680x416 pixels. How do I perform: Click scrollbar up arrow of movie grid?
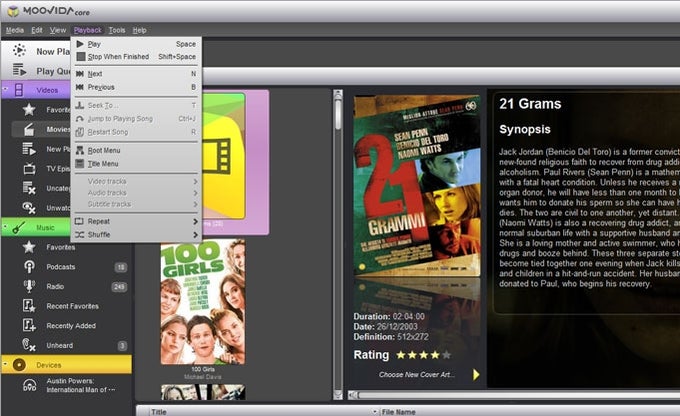click(338, 93)
